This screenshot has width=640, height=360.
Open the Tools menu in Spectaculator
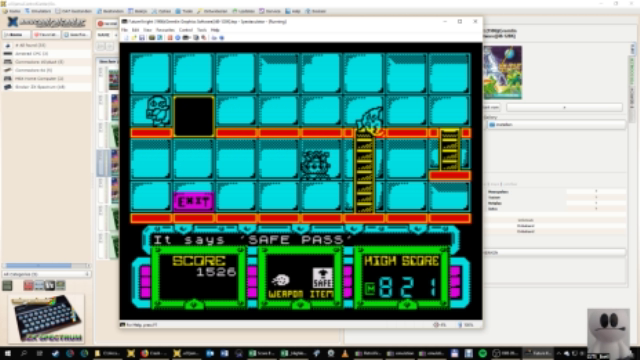click(x=202, y=30)
